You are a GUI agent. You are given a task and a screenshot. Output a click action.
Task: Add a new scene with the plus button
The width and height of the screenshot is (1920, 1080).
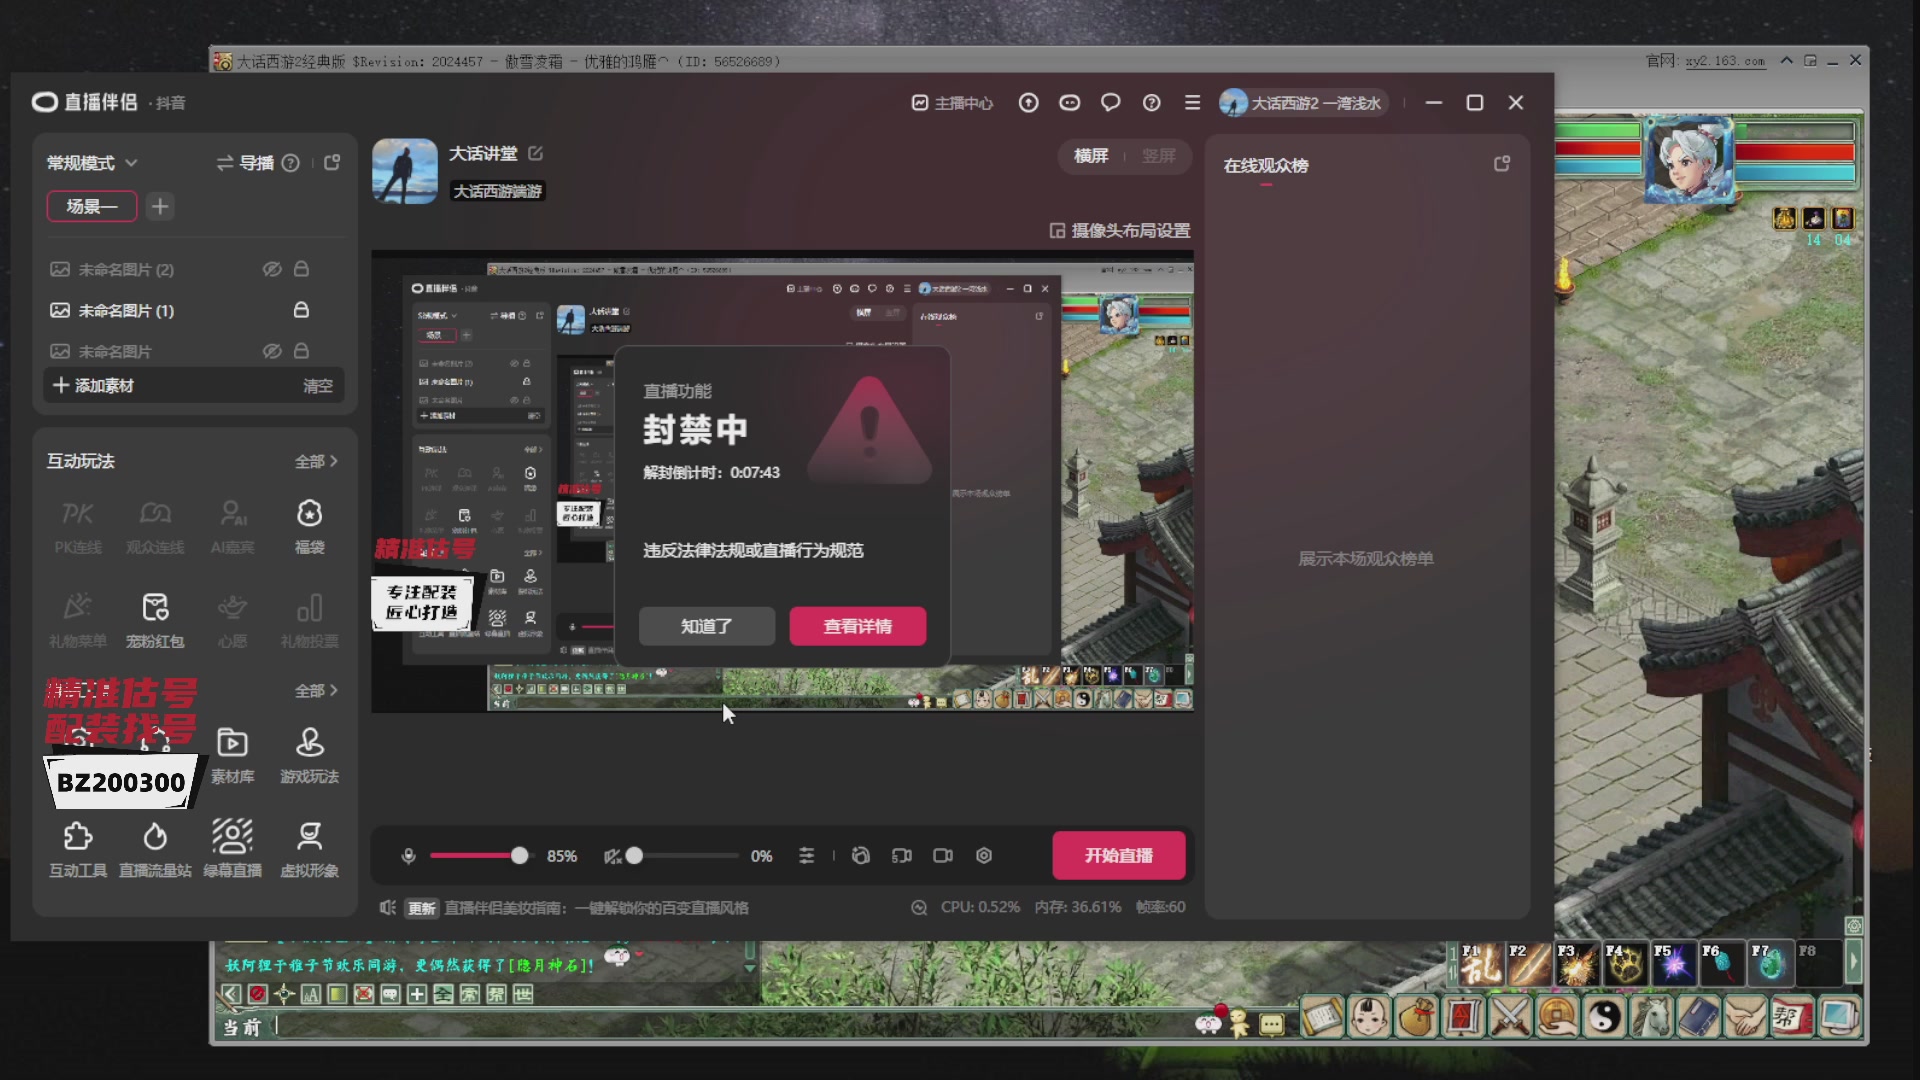pyautogui.click(x=160, y=206)
